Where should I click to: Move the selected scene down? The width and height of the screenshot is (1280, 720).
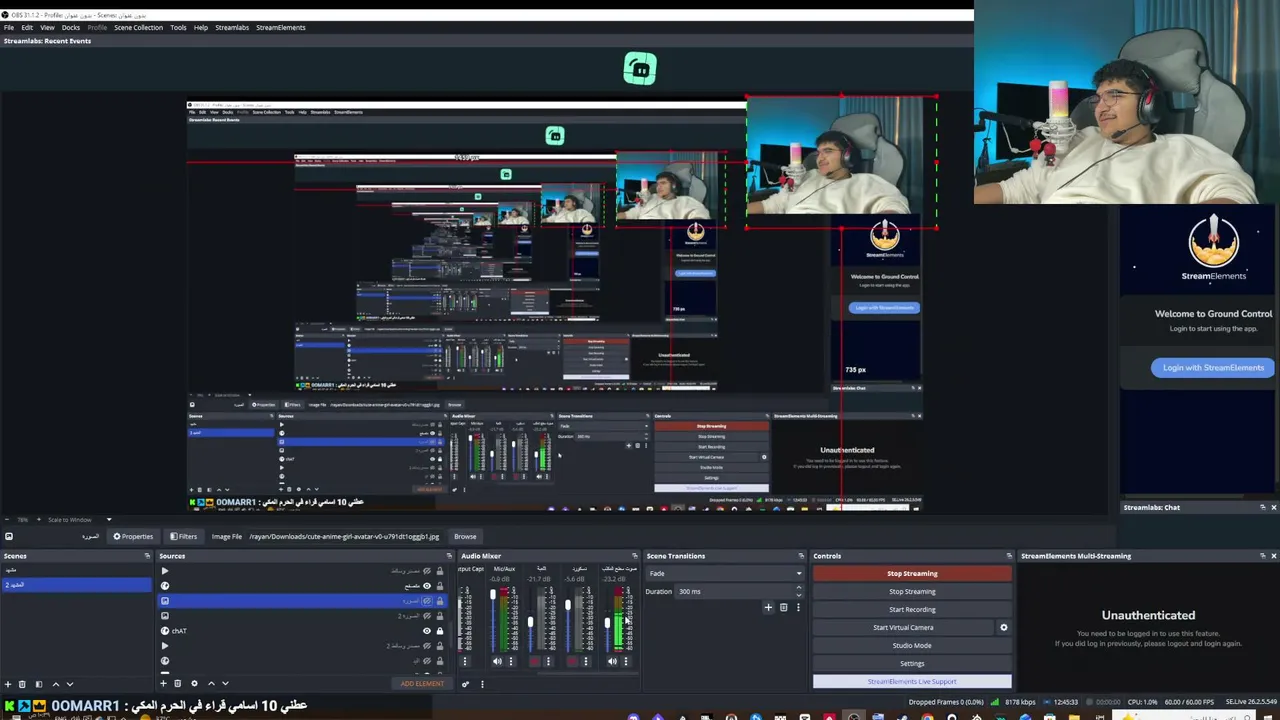click(69, 684)
